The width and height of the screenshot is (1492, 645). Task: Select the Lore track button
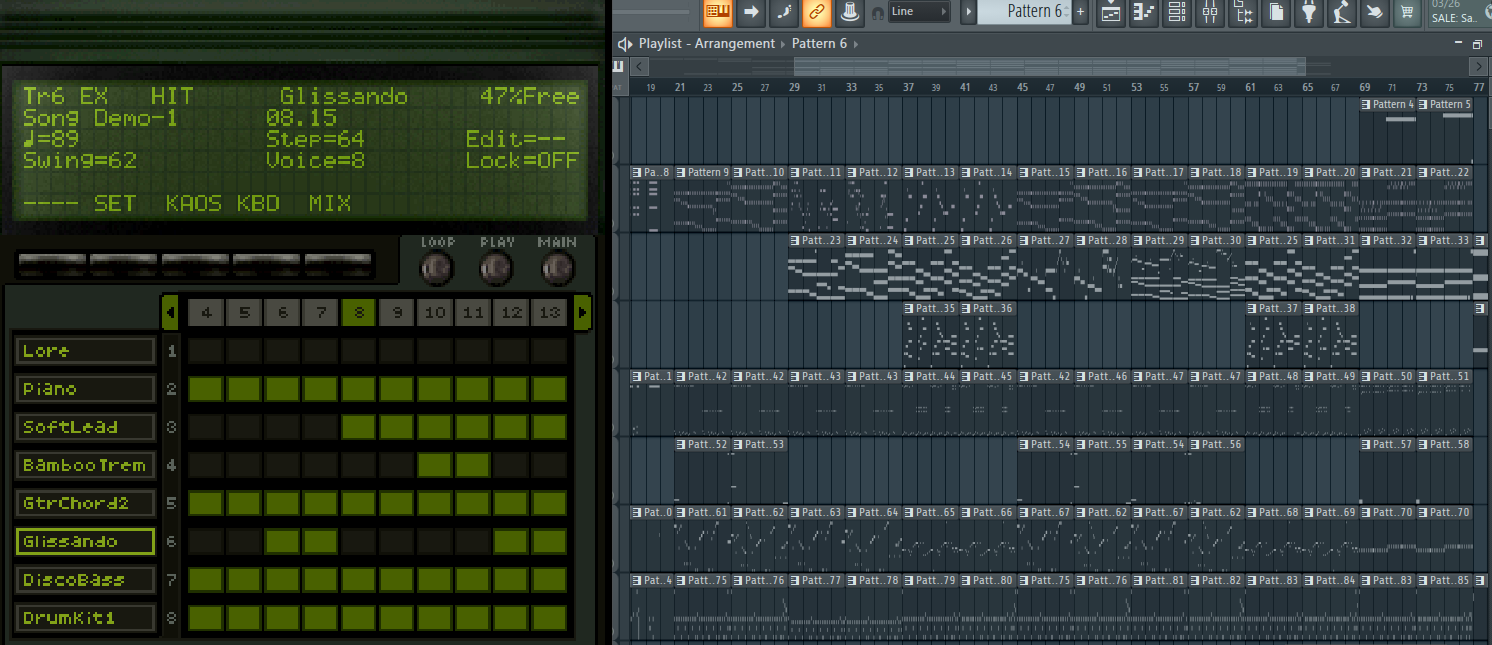tap(85, 351)
